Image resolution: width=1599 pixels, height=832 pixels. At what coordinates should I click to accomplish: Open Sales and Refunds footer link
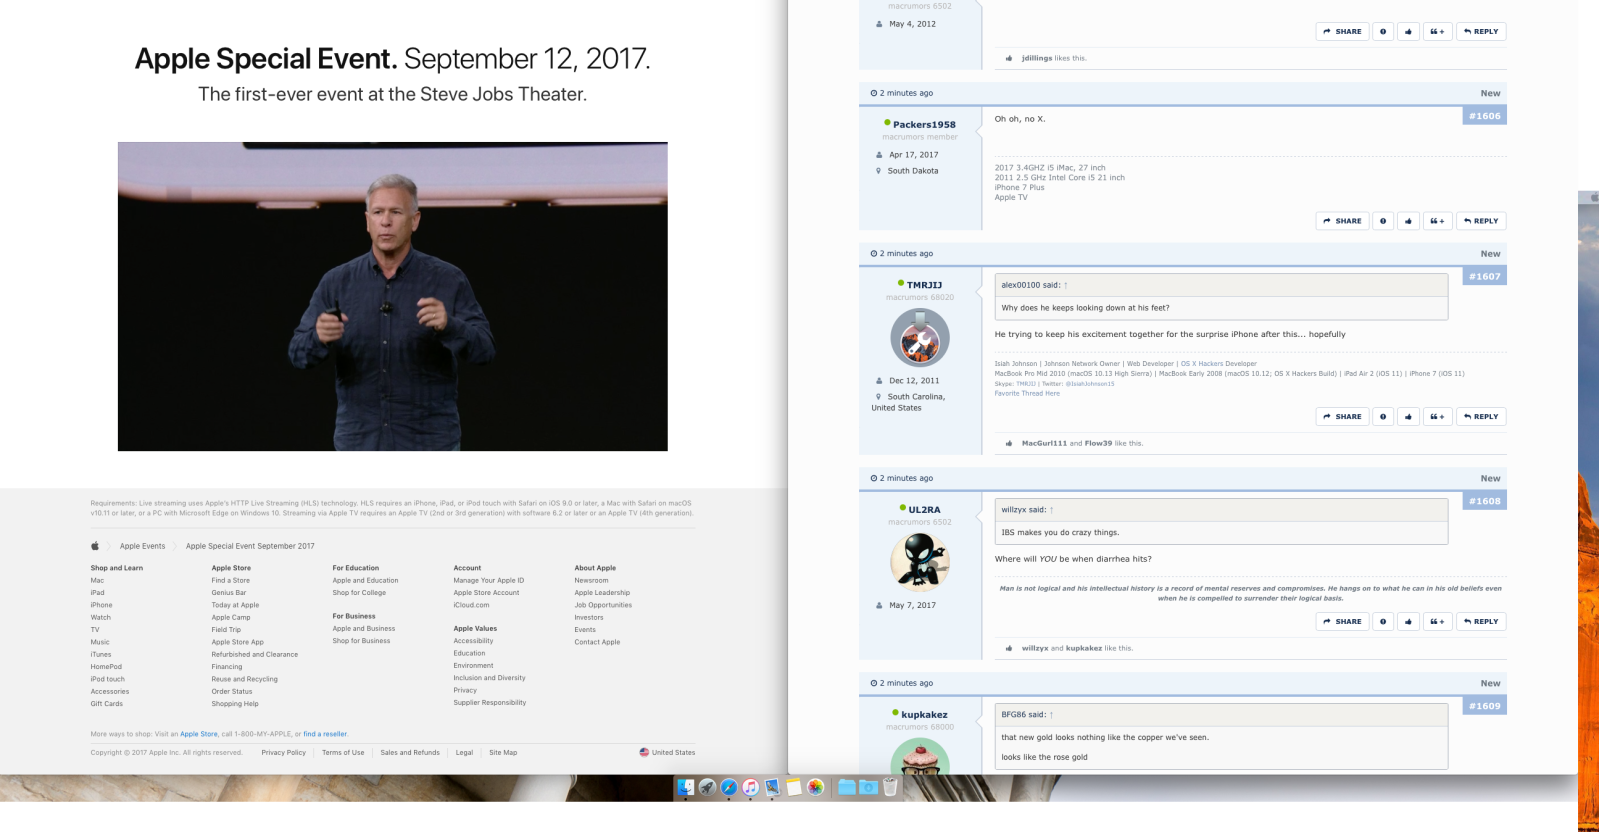click(x=410, y=752)
